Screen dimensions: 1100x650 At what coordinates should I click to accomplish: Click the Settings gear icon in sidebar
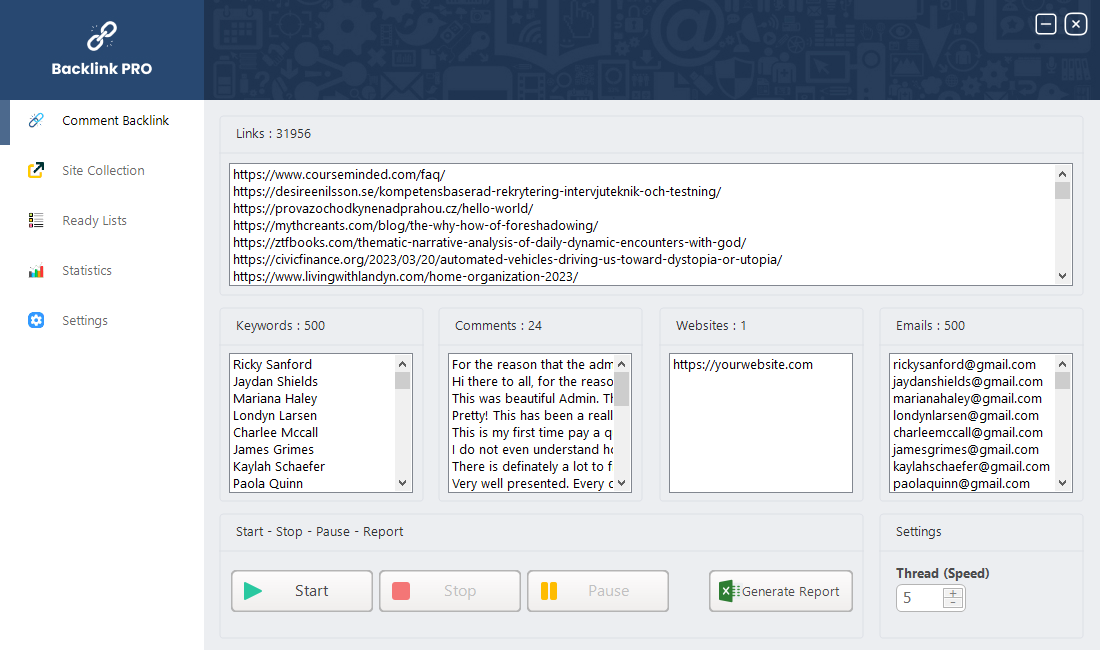36,320
